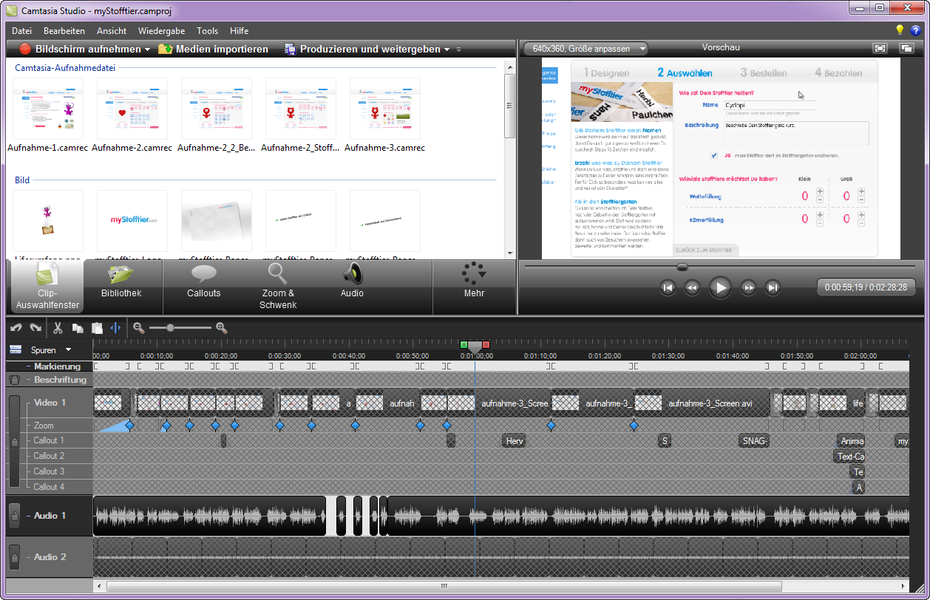Click the preview seek bar handle

682,267
